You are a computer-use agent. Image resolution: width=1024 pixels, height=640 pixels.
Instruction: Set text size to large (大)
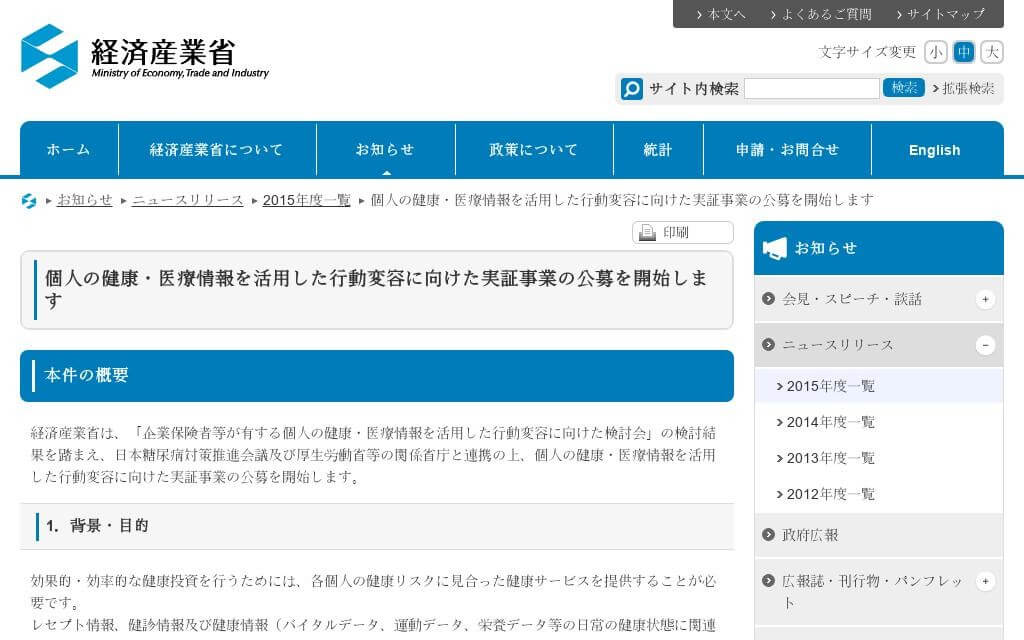[x=992, y=52]
